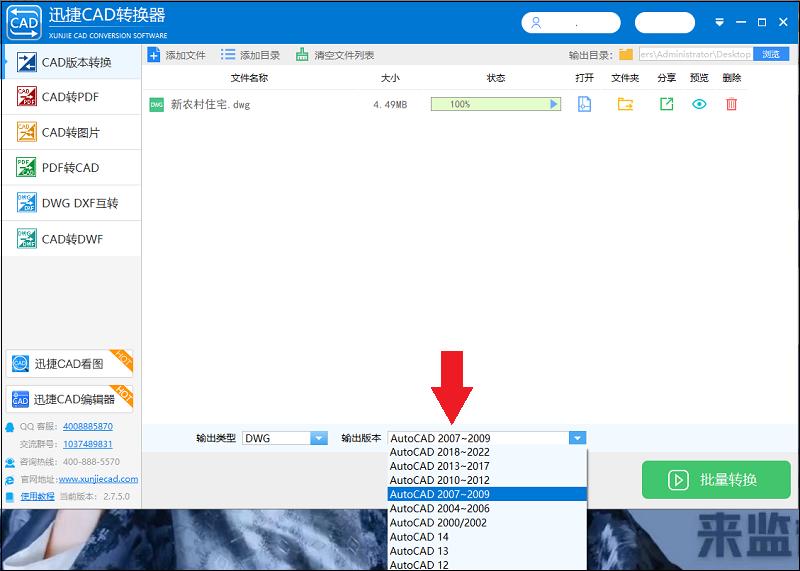Click the CAD转DWF sidebar icon
The height and width of the screenshot is (571, 800).
[27, 238]
